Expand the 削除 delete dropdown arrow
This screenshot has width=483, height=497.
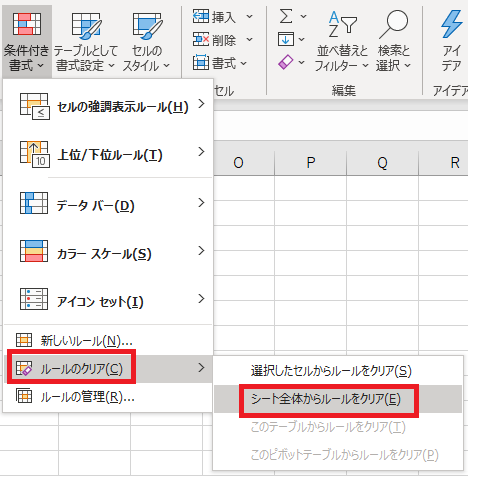tap(250, 40)
